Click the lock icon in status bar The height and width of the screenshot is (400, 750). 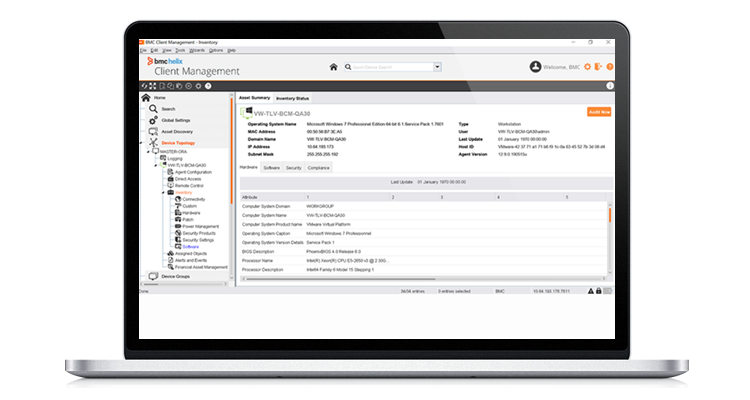tap(598, 291)
